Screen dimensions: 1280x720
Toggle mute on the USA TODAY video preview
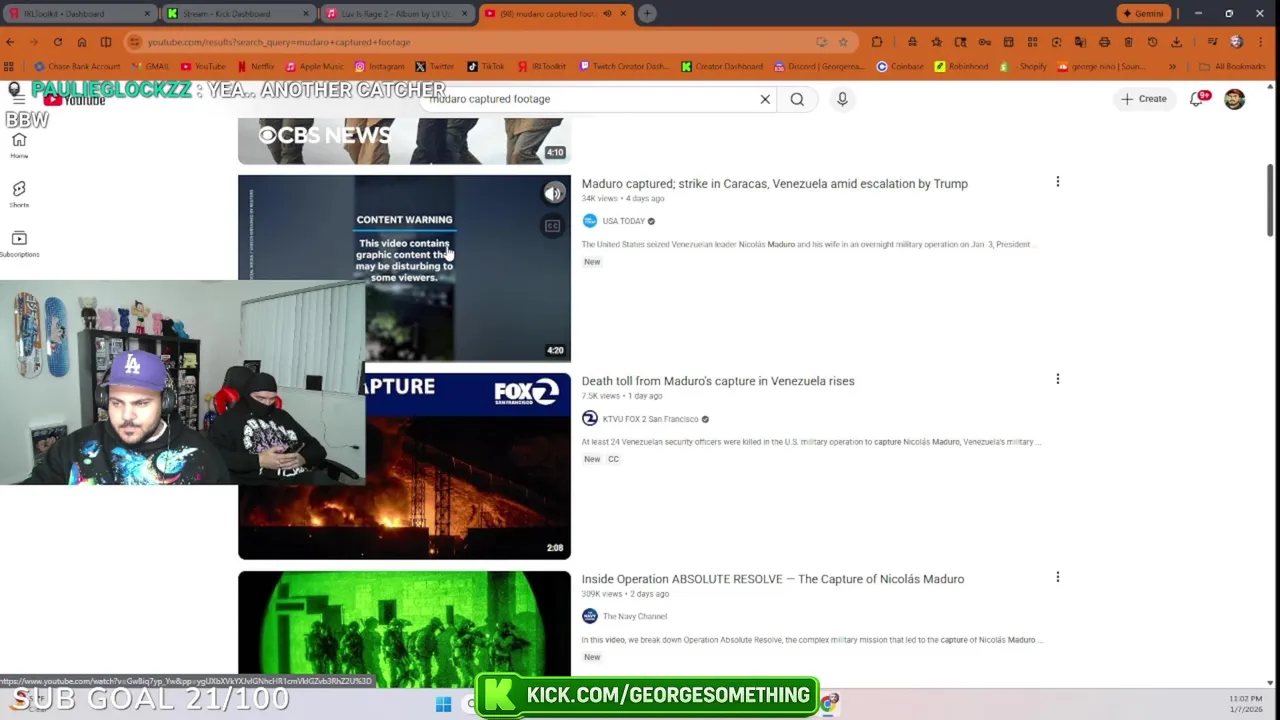click(553, 193)
